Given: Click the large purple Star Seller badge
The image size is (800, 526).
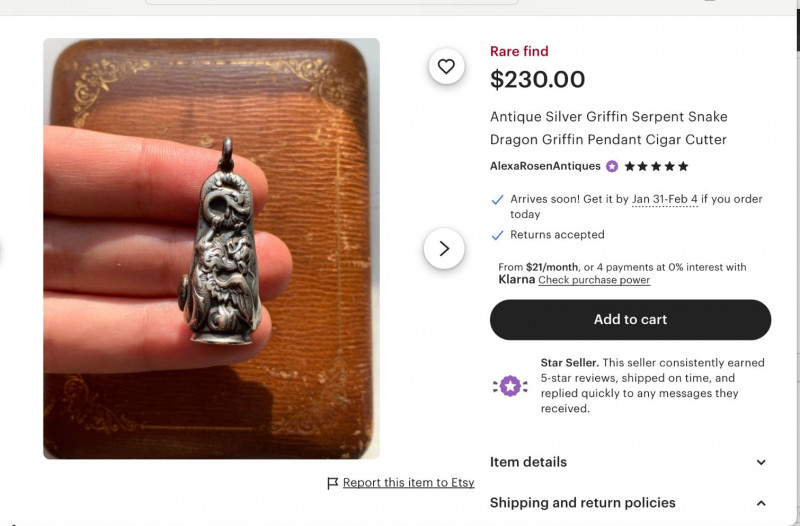Looking at the screenshot, I should pyautogui.click(x=510, y=385).
